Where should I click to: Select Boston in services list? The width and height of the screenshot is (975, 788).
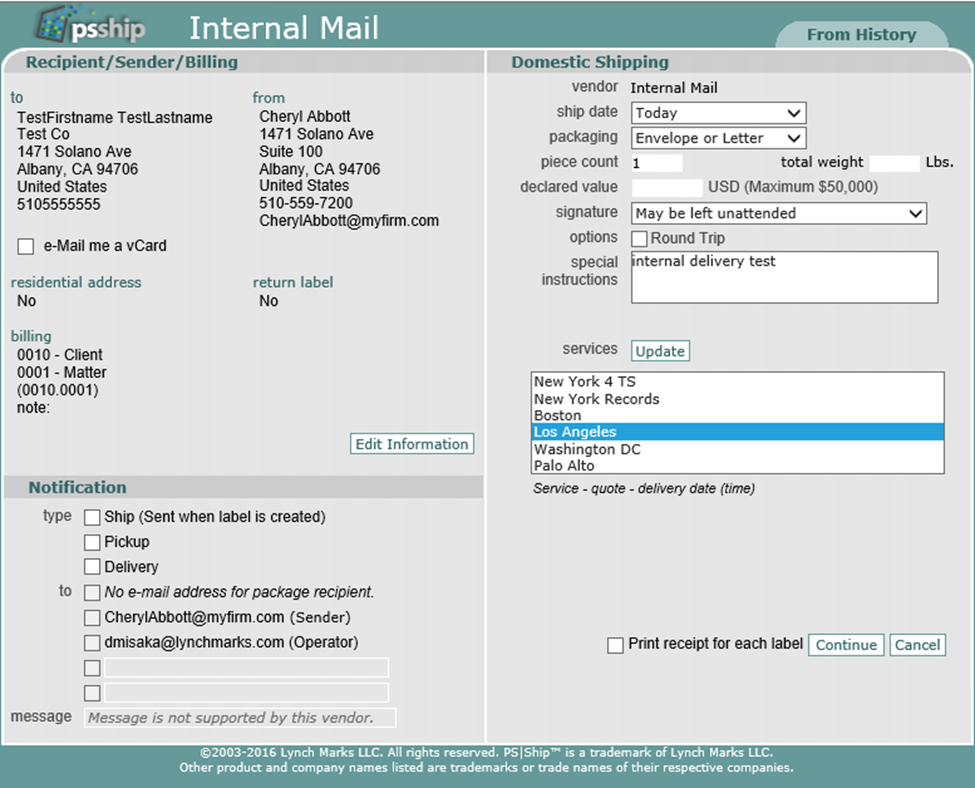(737, 415)
